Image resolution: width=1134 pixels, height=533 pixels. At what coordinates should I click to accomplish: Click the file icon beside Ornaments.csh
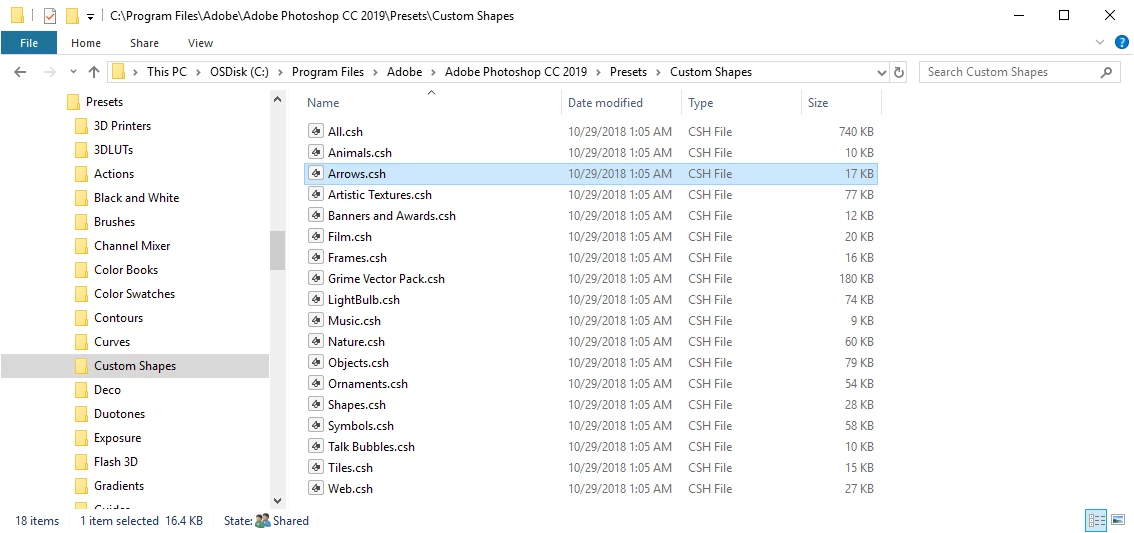click(x=315, y=383)
